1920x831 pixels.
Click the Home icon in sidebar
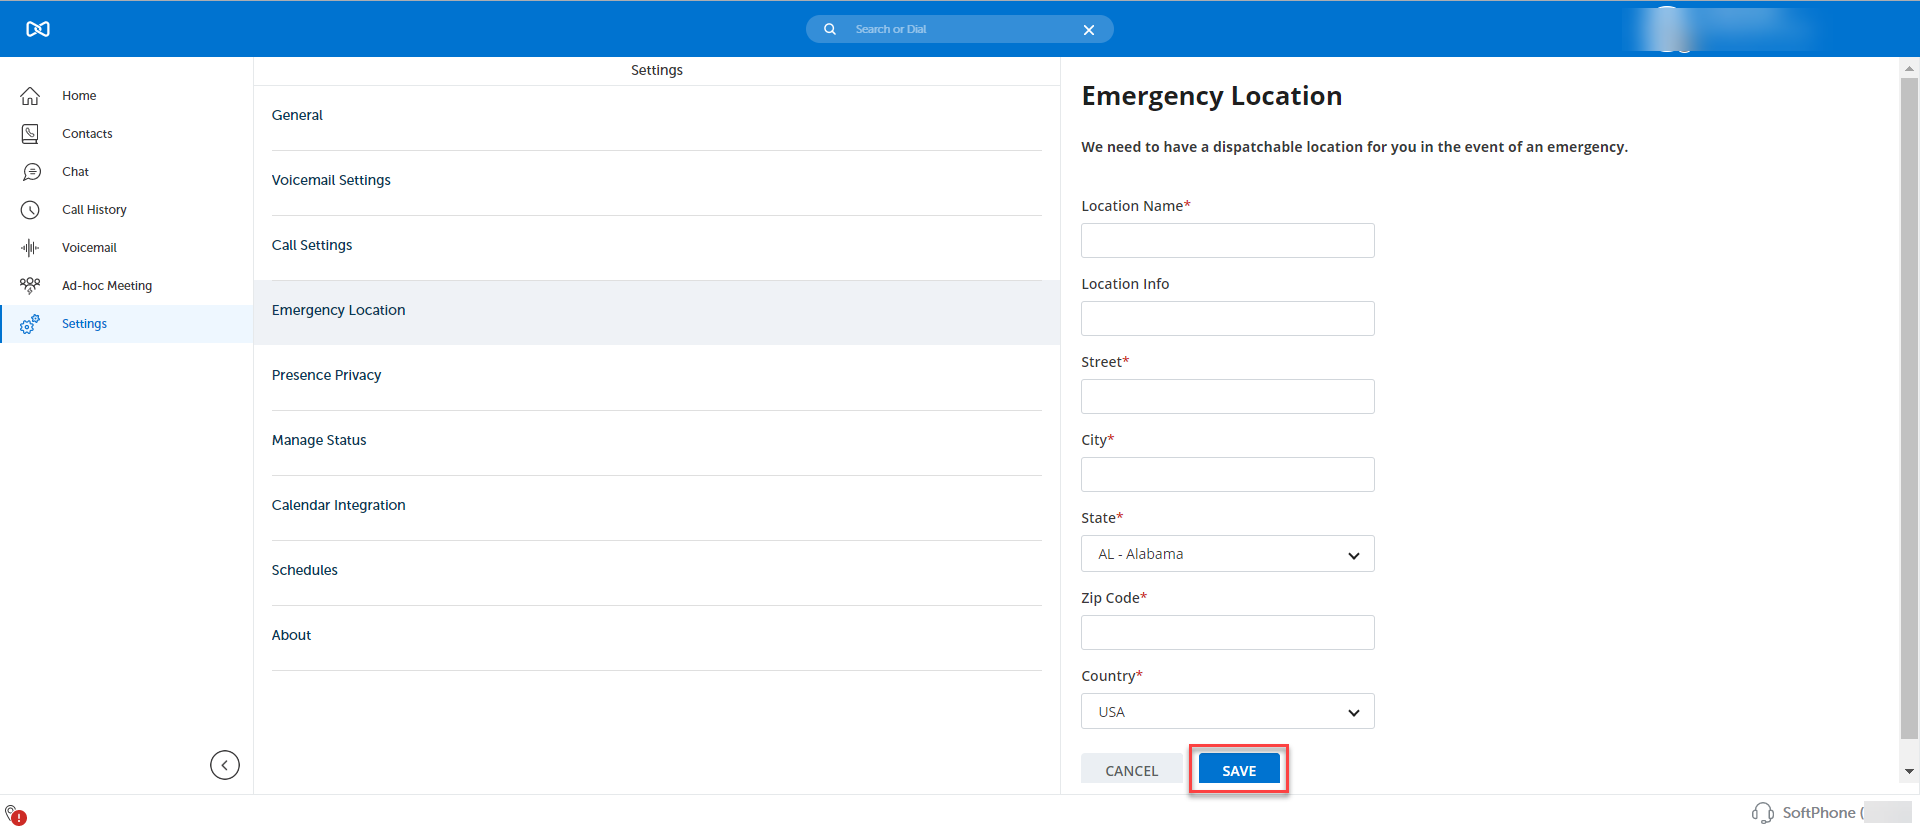point(30,96)
